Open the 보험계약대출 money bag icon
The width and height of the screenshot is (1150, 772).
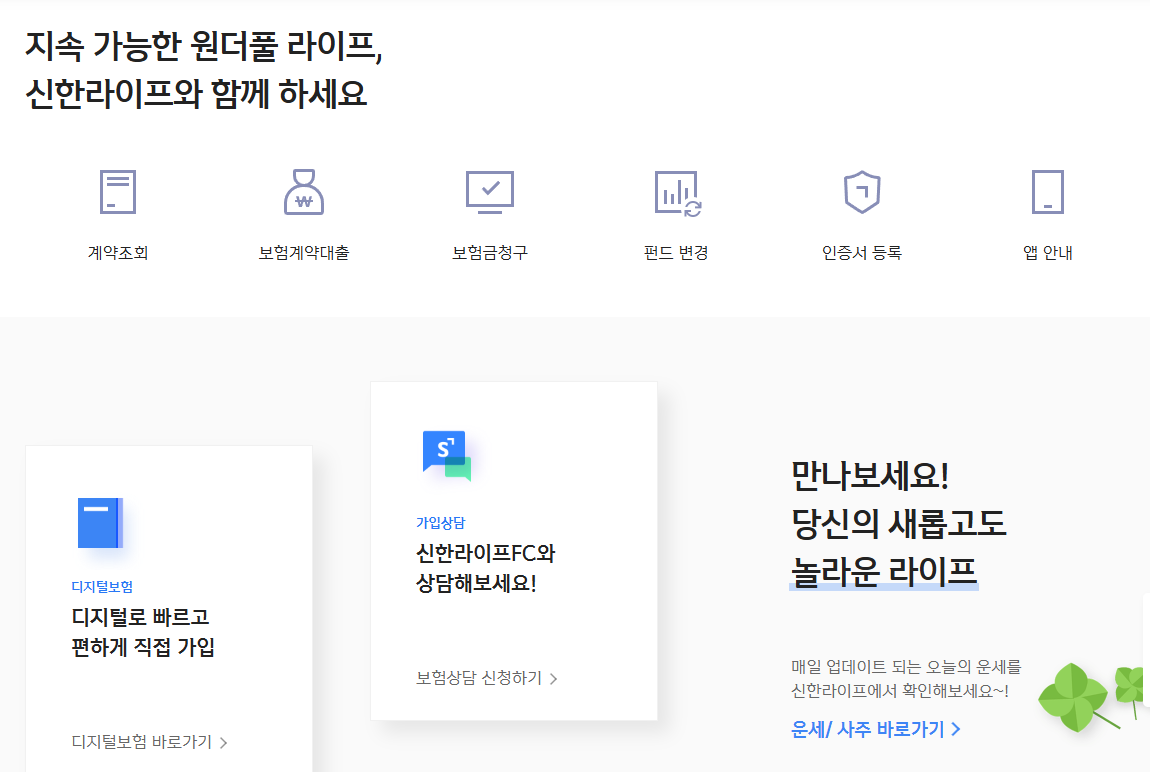pos(304,191)
